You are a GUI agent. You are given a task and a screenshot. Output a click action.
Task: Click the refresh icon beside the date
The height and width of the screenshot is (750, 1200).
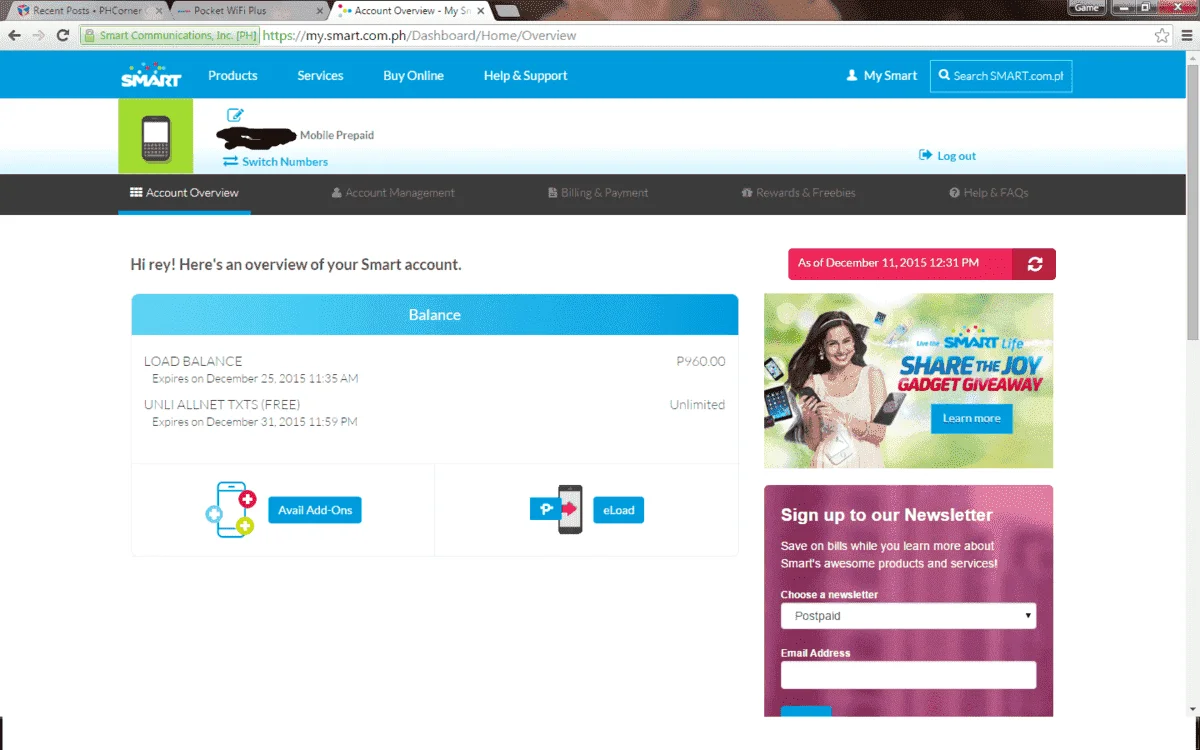[1034, 264]
